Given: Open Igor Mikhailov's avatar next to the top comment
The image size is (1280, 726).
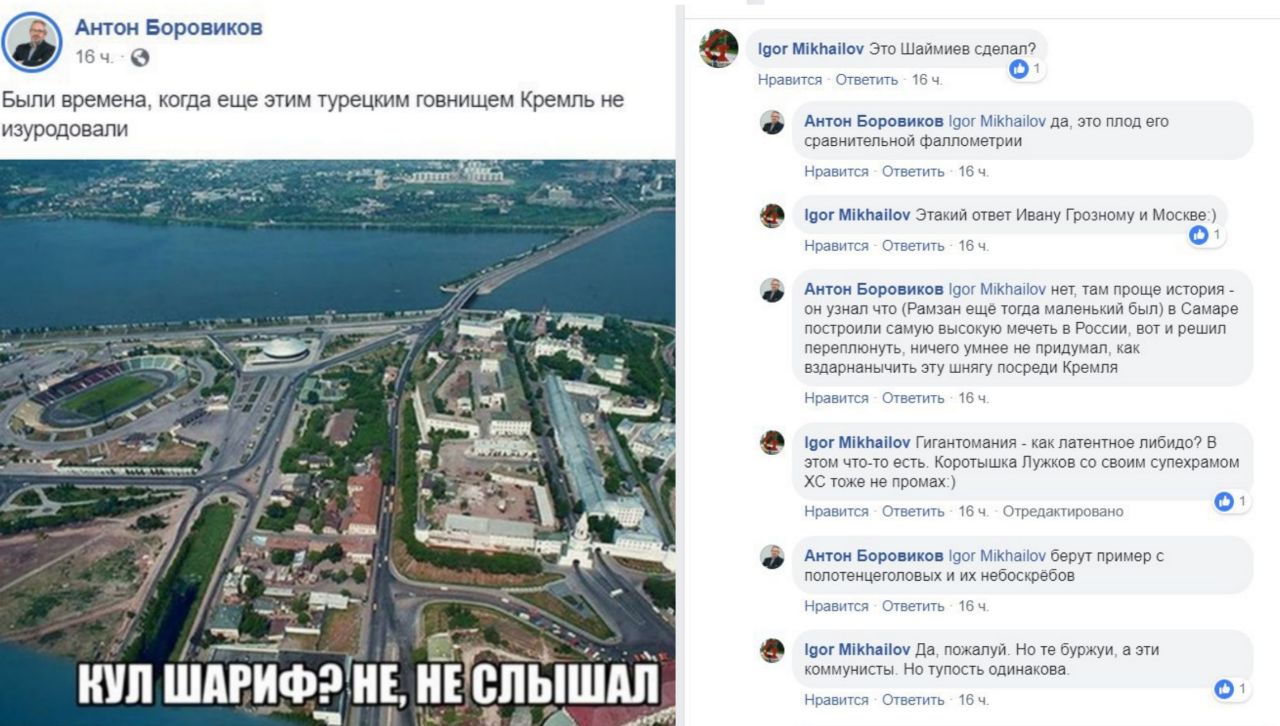Looking at the screenshot, I should pos(718,48).
